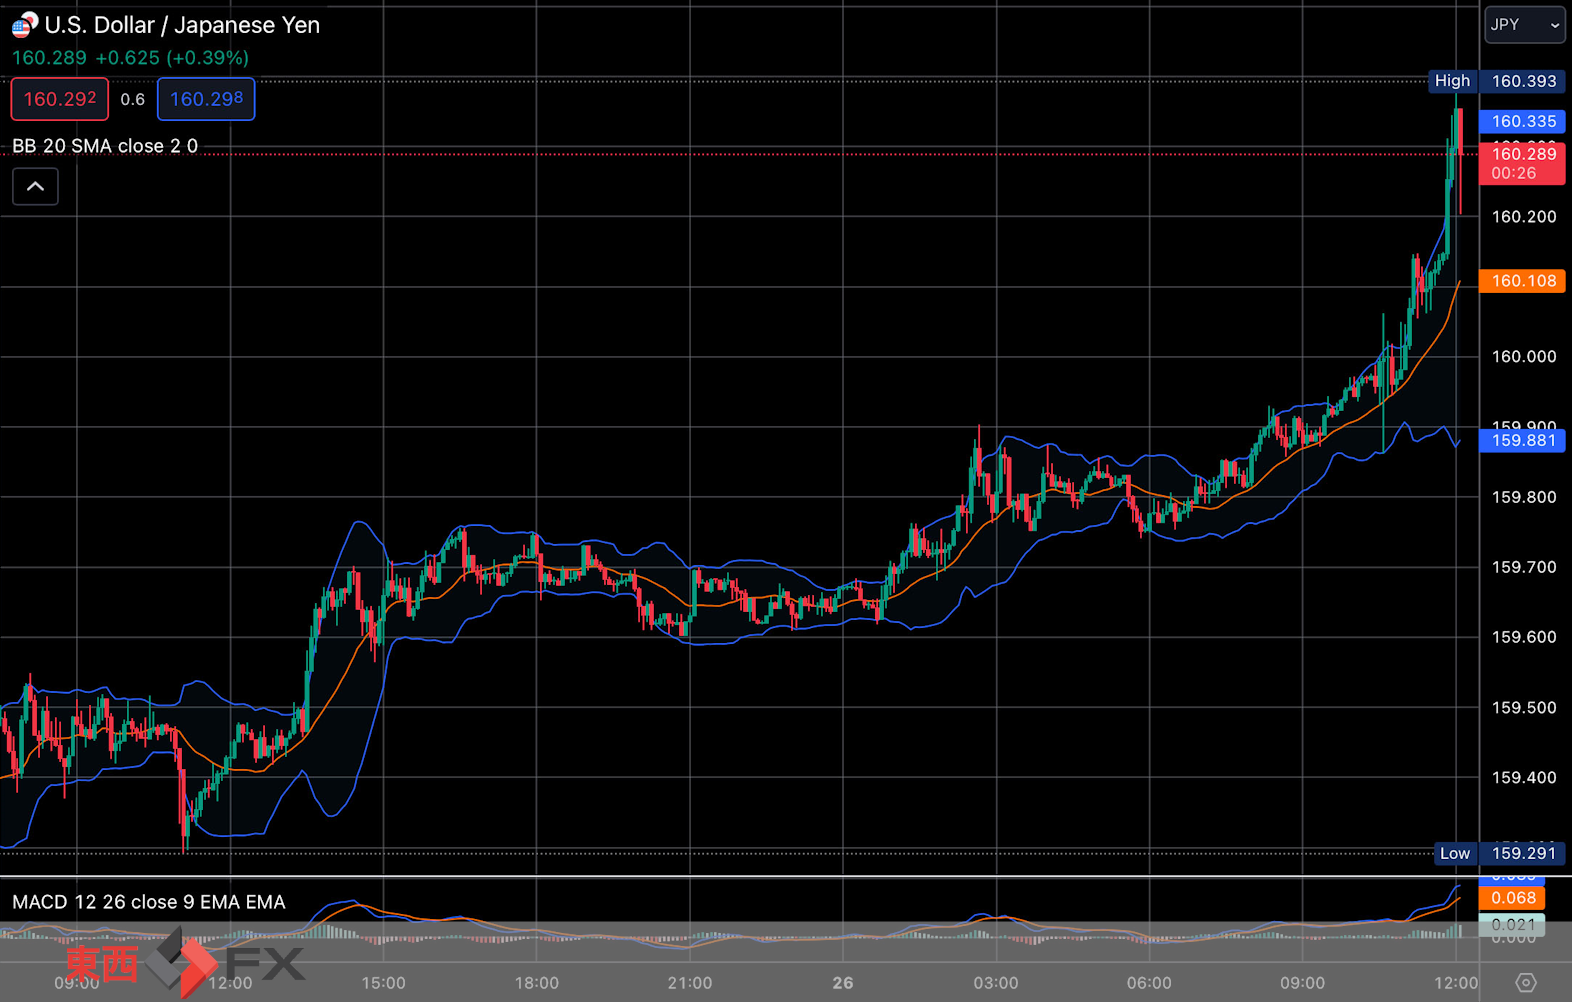The image size is (1572, 1002).
Task: Click the orange 160.108 basis price tag
Action: tap(1523, 281)
